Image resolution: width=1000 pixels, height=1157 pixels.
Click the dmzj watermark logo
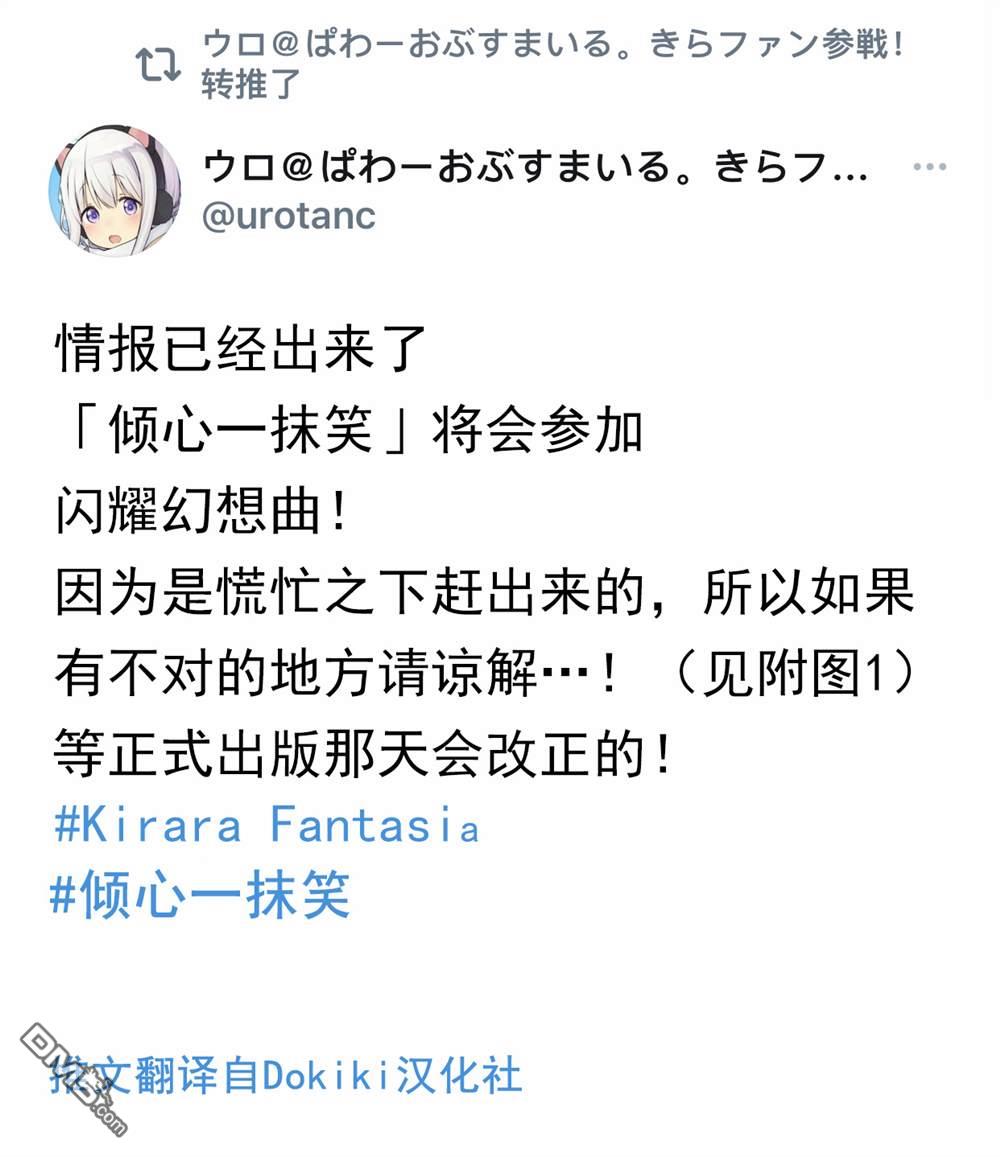tap(73, 1079)
